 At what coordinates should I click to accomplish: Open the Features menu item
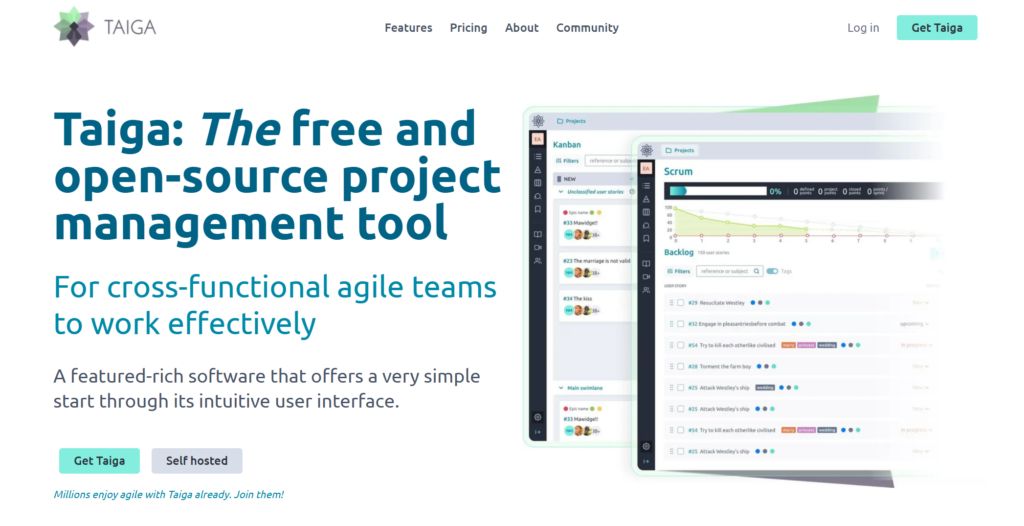click(408, 27)
